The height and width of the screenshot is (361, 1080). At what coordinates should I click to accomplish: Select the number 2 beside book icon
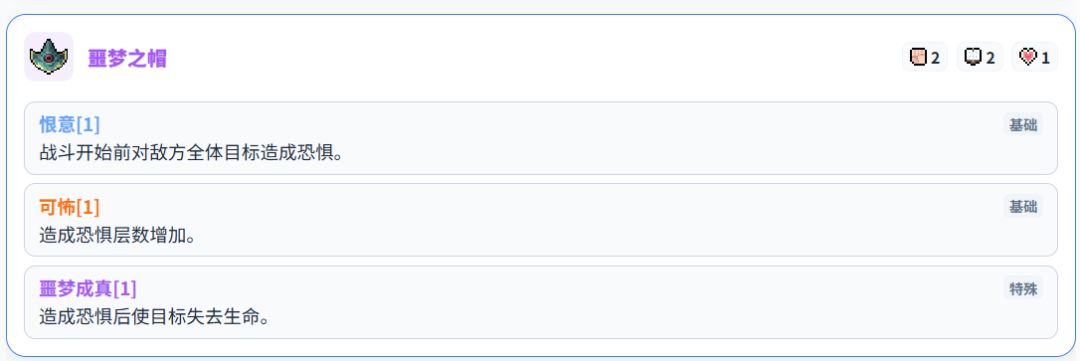pyautogui.click(x=990, y=59)
